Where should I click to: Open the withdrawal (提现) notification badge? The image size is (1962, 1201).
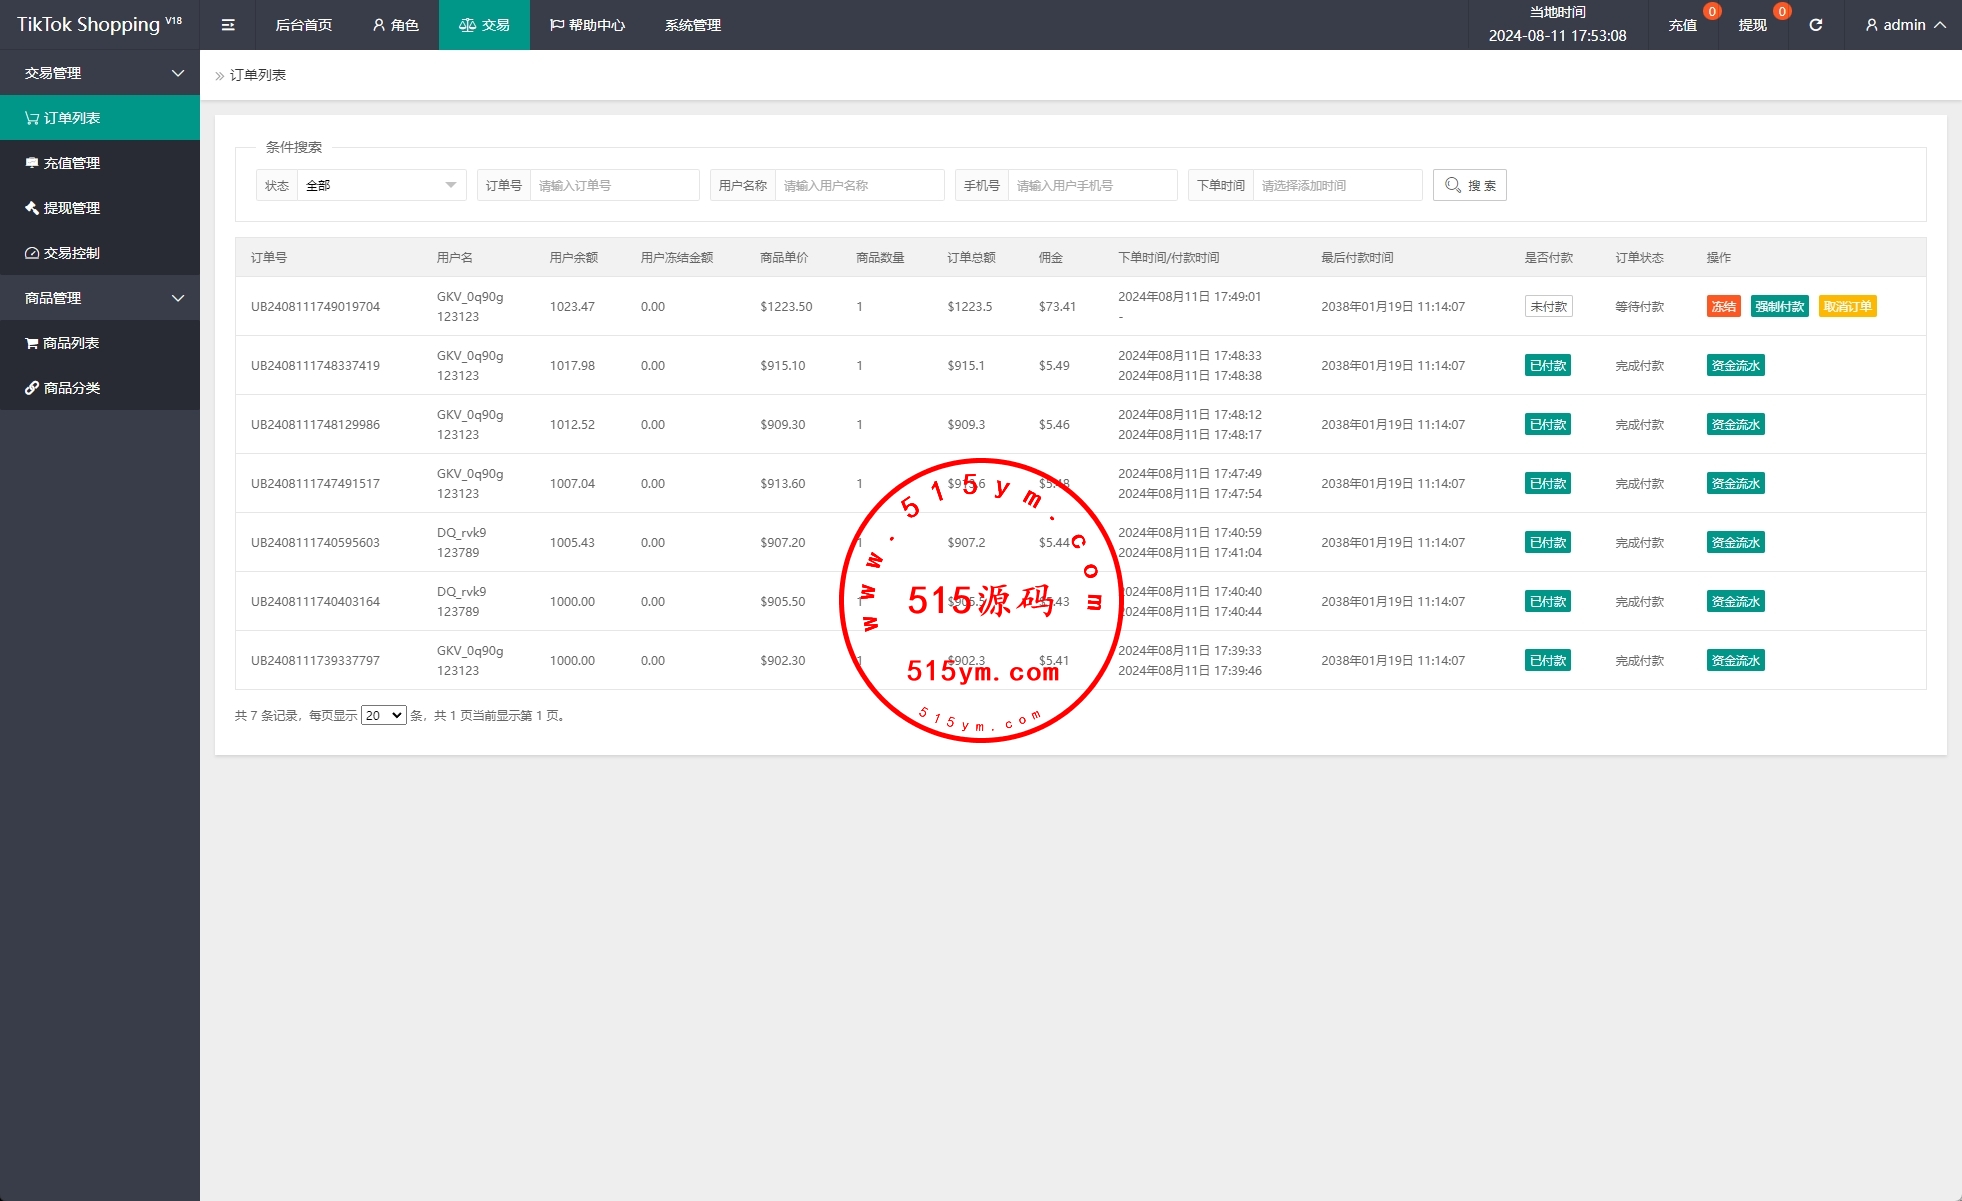[x=1781, y=12]
